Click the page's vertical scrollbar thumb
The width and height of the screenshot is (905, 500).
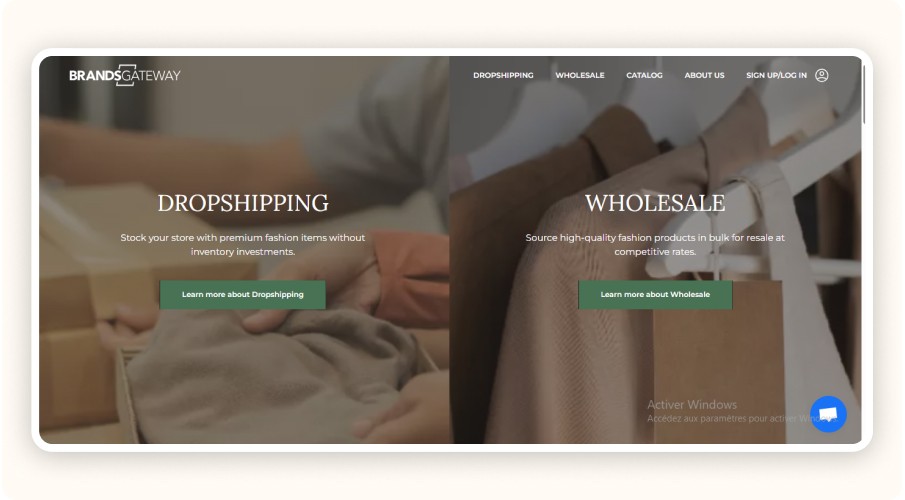click(863, 94)
